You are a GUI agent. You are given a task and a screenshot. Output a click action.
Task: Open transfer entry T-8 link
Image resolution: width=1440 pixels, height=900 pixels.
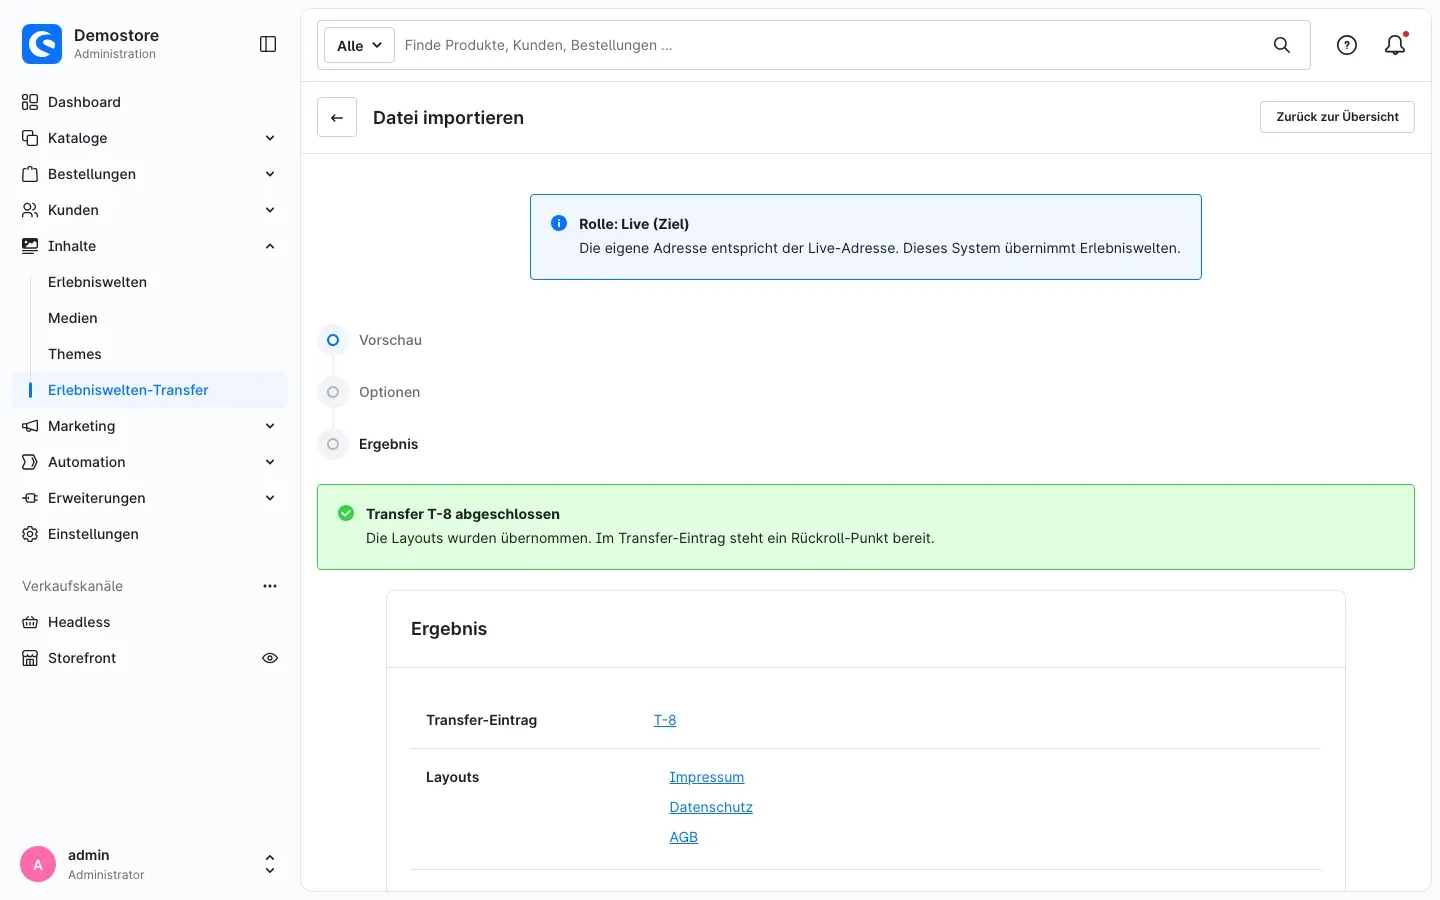[665, 720]
